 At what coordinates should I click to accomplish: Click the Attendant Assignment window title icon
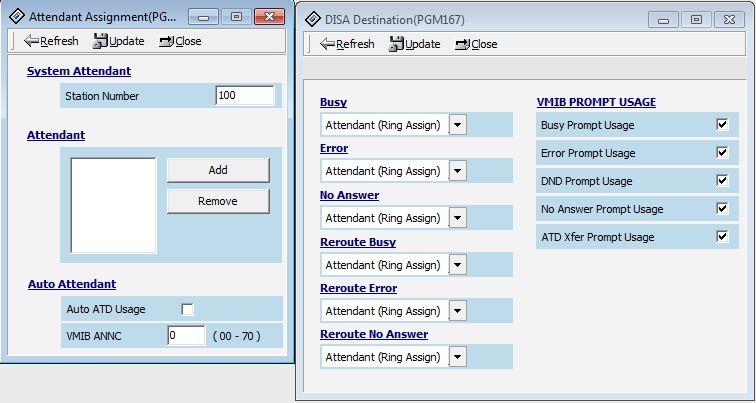coord(14,17)
